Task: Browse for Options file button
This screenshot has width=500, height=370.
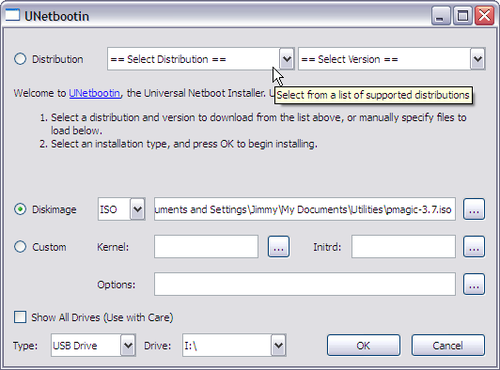Action: coord(474,285)
